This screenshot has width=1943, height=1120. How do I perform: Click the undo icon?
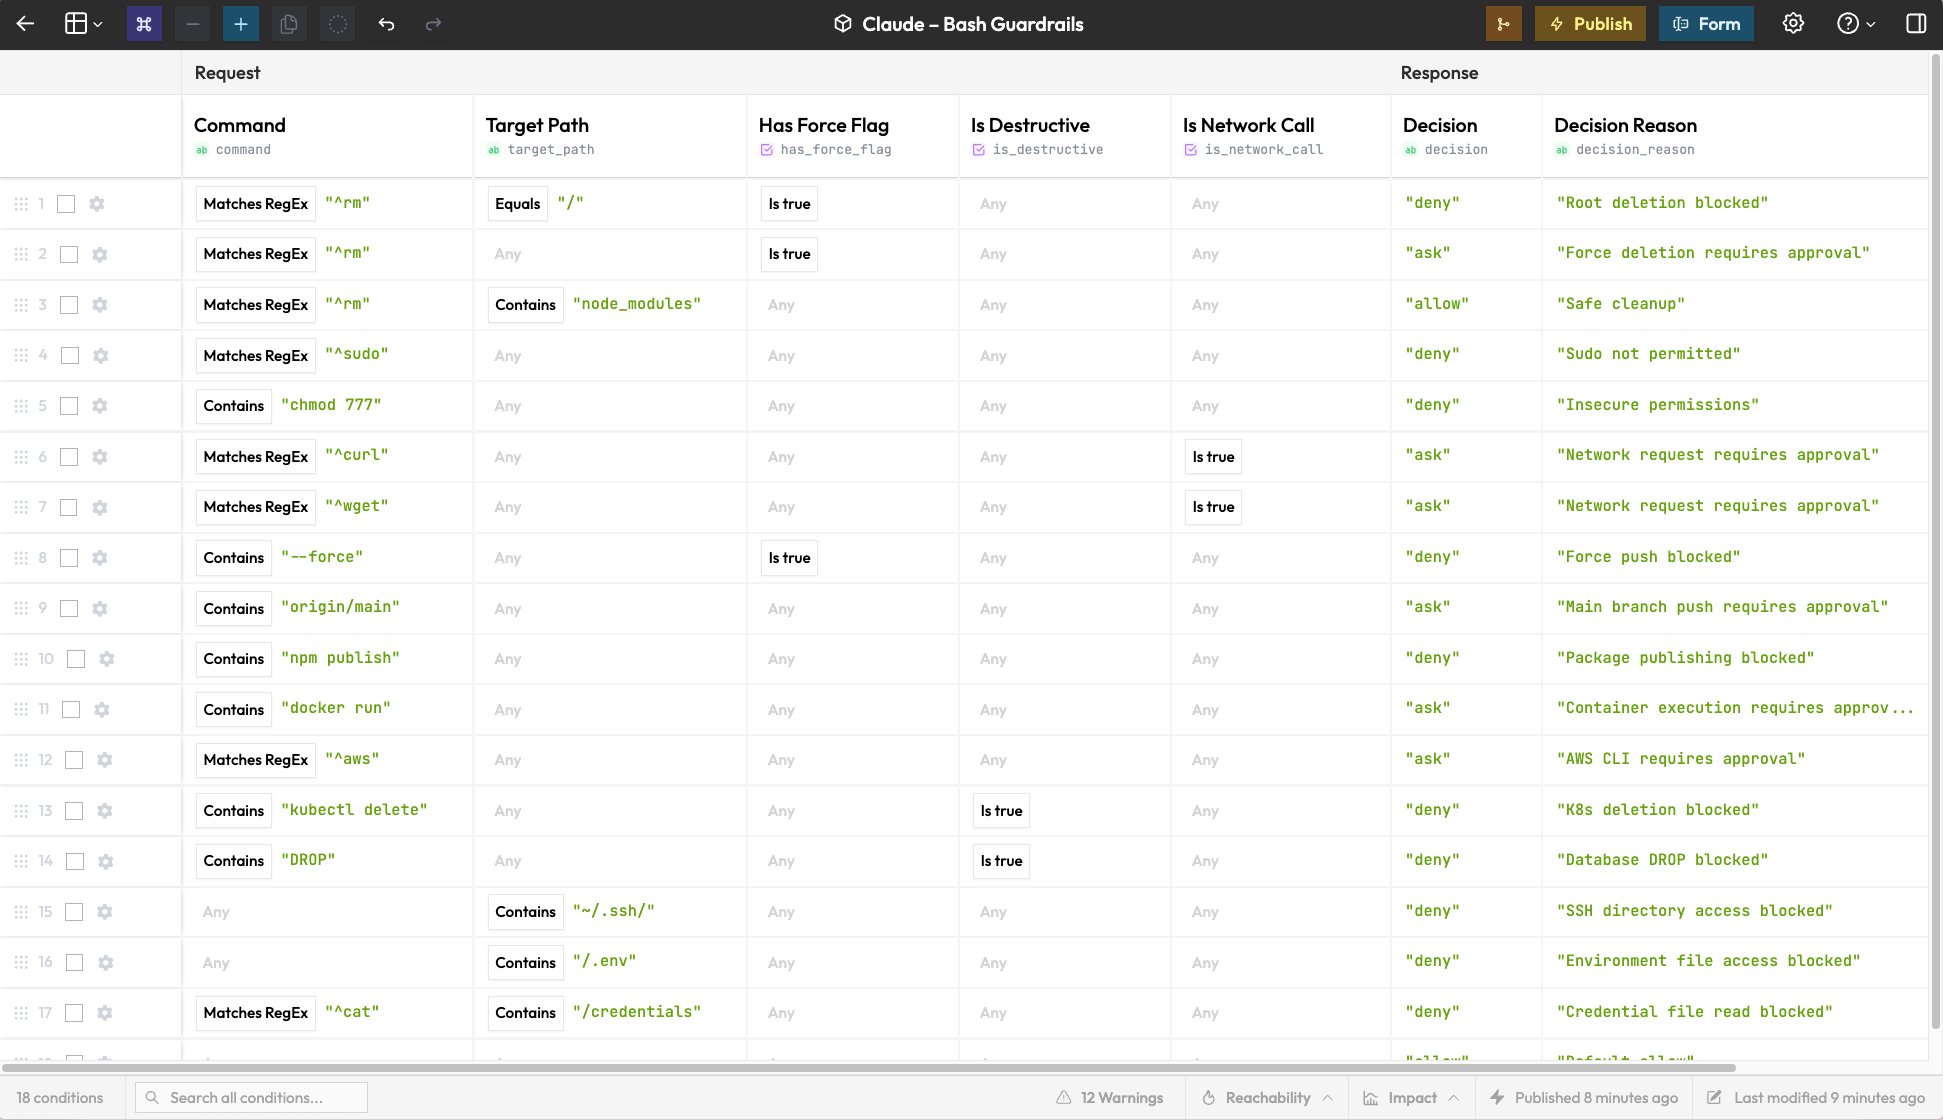pyautogui.click(x=385, y=23)
